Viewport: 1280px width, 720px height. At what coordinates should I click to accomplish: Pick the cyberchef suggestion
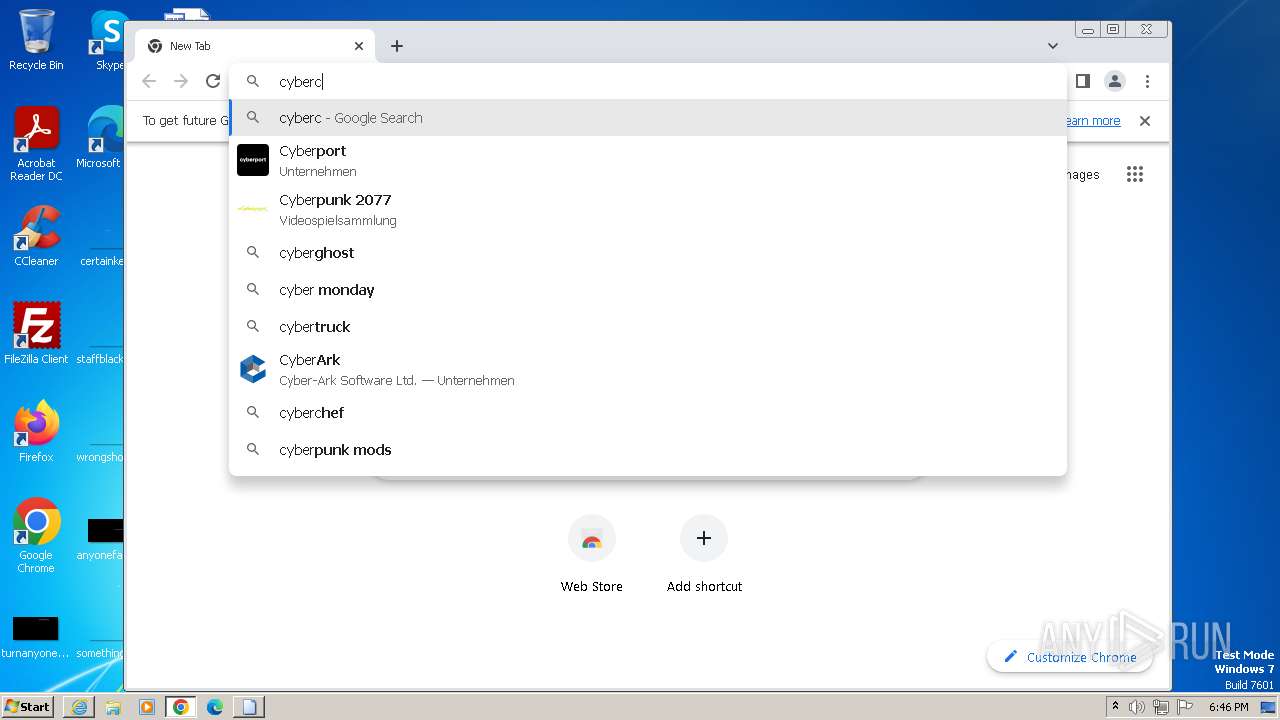[648, 413]
